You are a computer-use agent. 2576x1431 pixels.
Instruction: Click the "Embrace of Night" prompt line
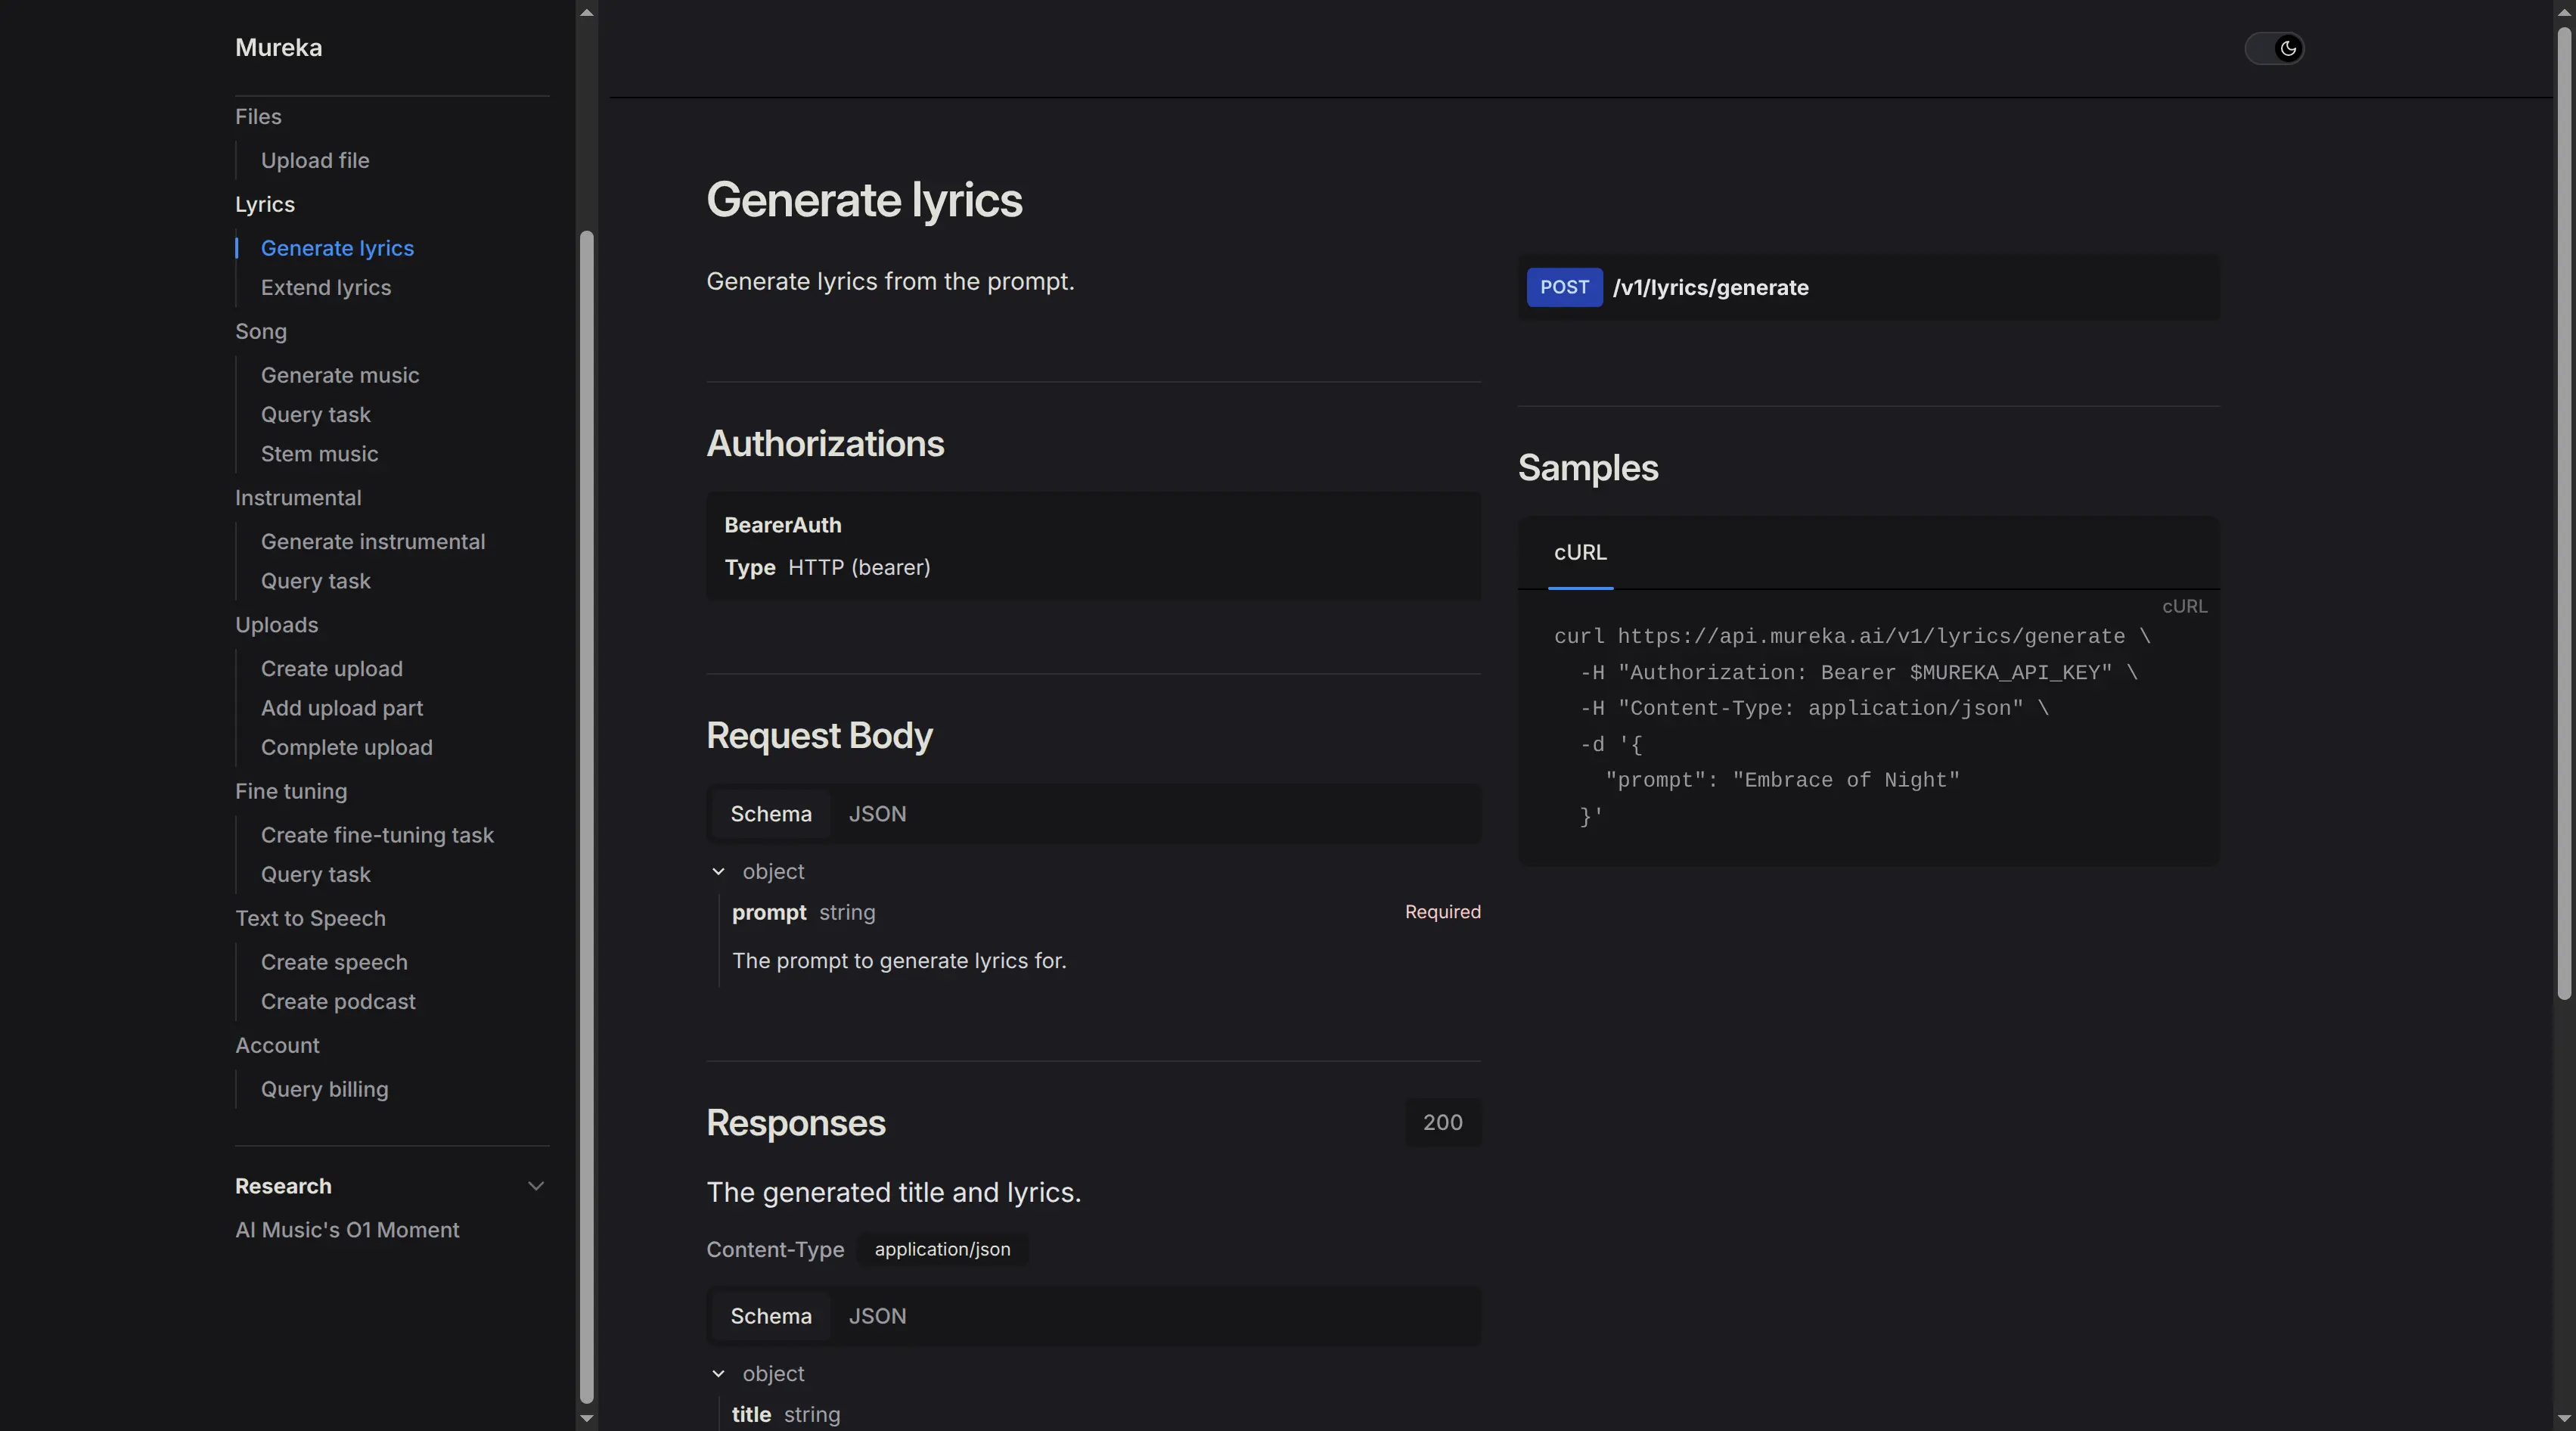pyautogui.click(x=1782, y=781)
